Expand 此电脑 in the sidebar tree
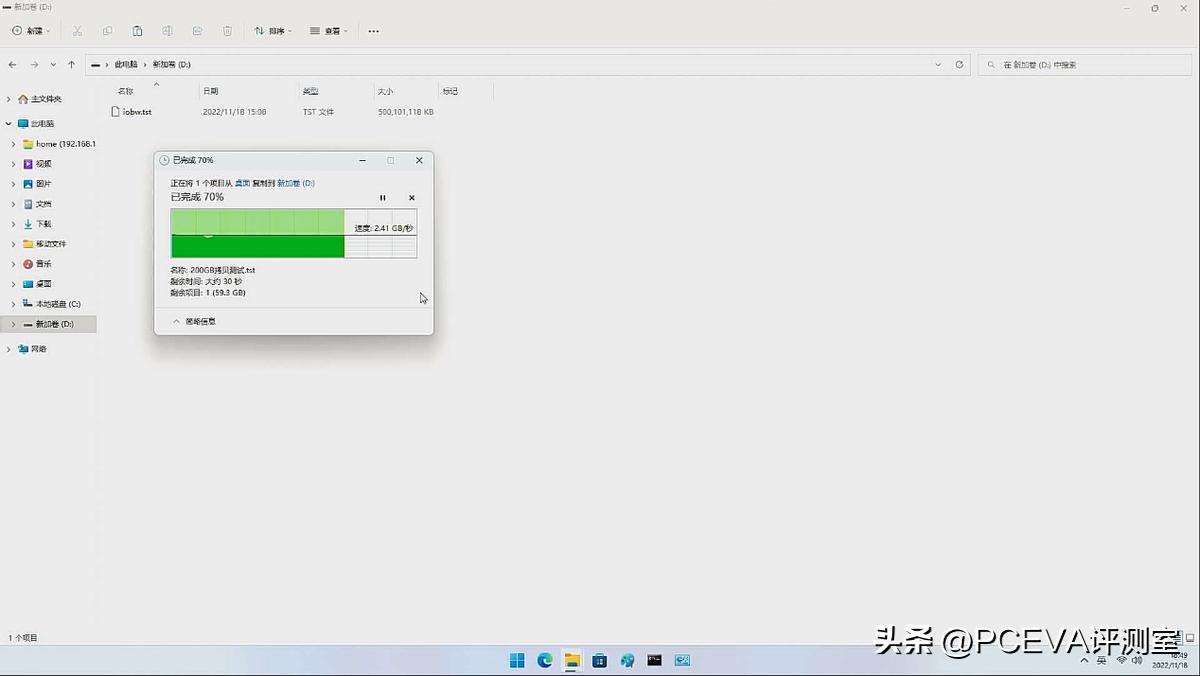Image resolution: width=1200 pixels, height=676 pixels. pos(10,123)
